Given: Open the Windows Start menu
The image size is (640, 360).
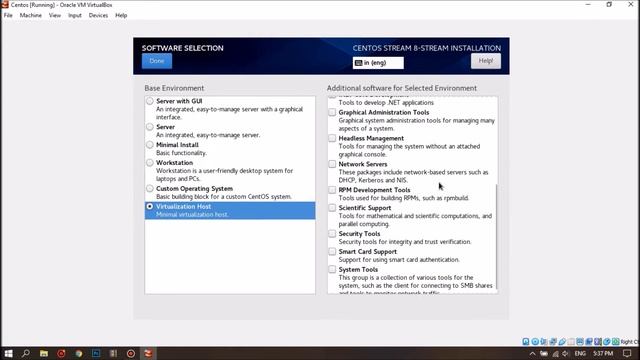Looking at the screenshot, I should click(8, 353).
